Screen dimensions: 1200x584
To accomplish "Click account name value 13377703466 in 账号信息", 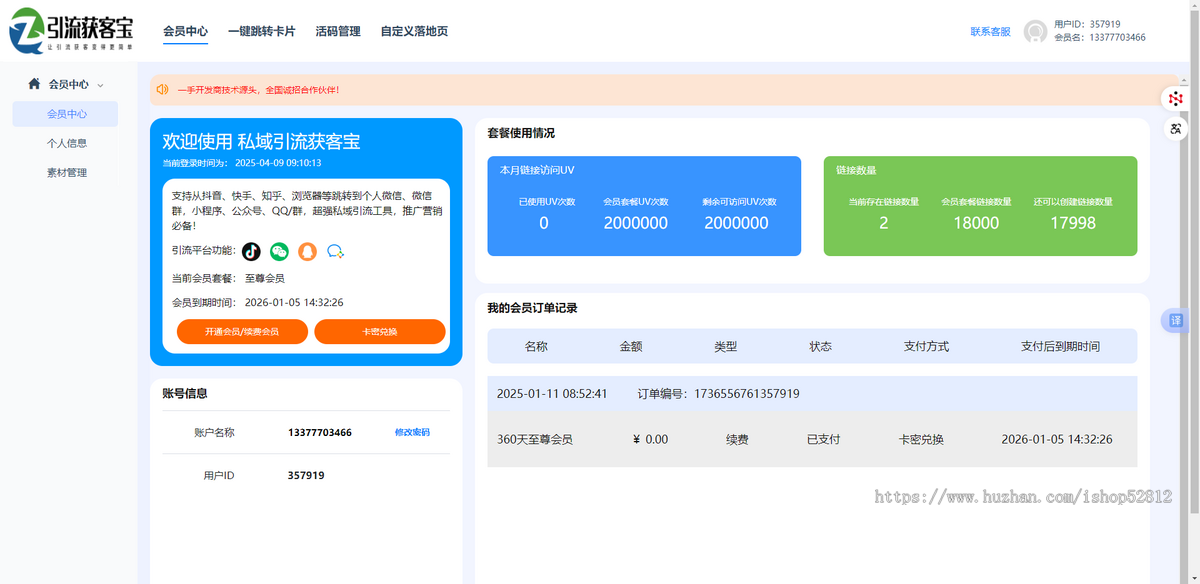I will tap(320, 432).
